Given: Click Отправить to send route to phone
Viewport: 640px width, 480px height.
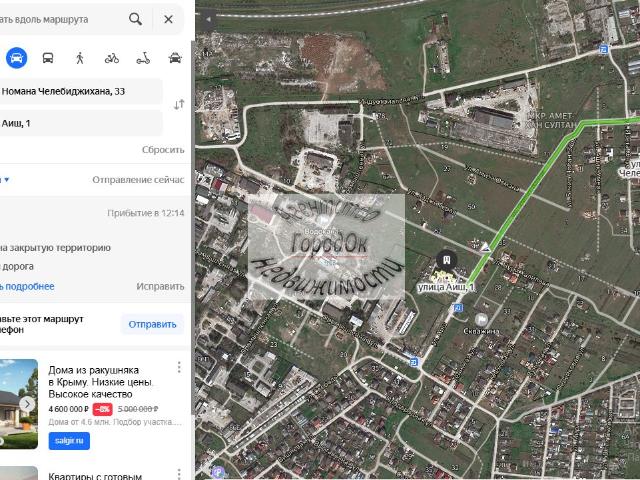Looking at the screenshot, I should point(152,324).
